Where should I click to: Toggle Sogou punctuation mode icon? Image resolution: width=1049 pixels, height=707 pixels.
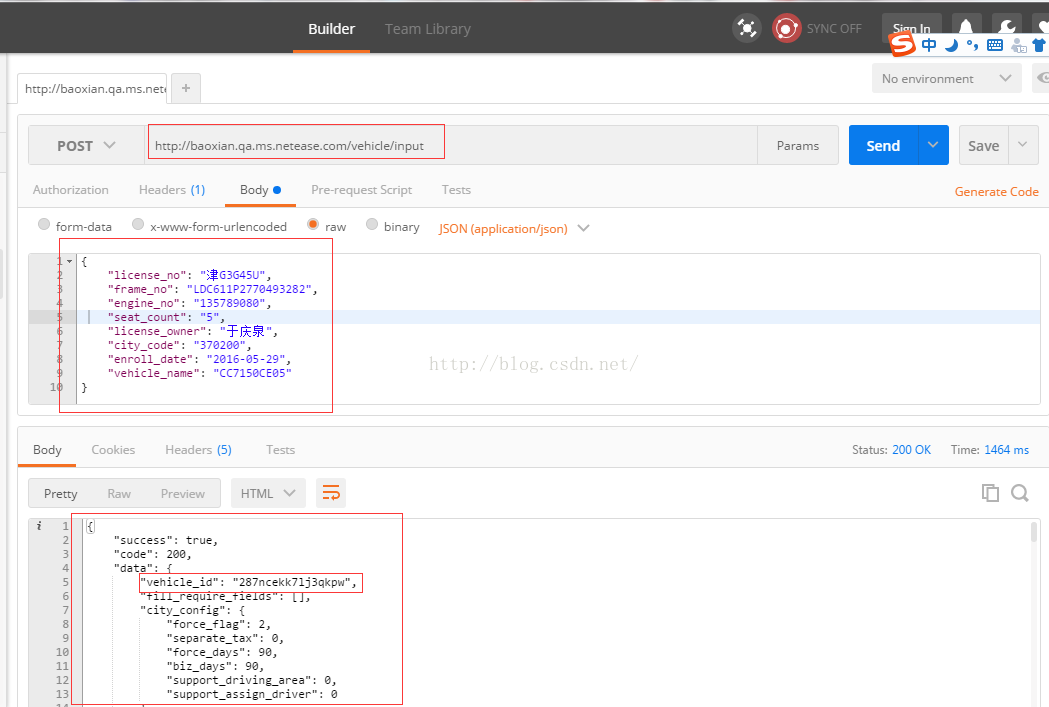pos(972,45)
